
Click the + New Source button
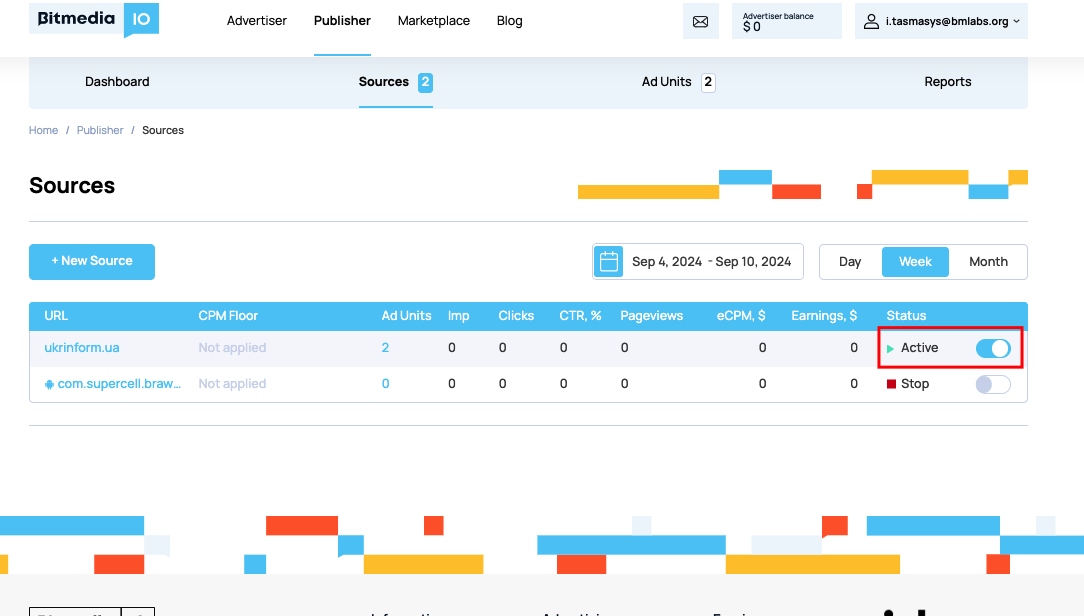point(92,261)
